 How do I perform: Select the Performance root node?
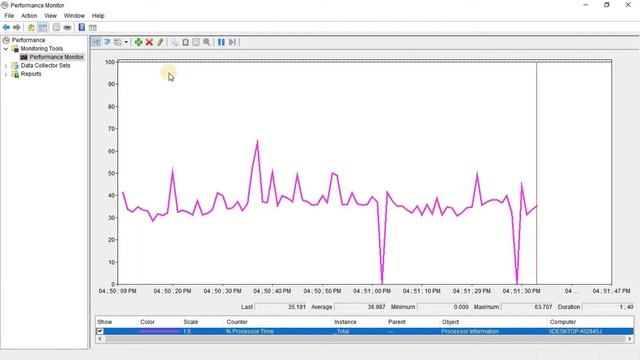(x=28, y=40)
